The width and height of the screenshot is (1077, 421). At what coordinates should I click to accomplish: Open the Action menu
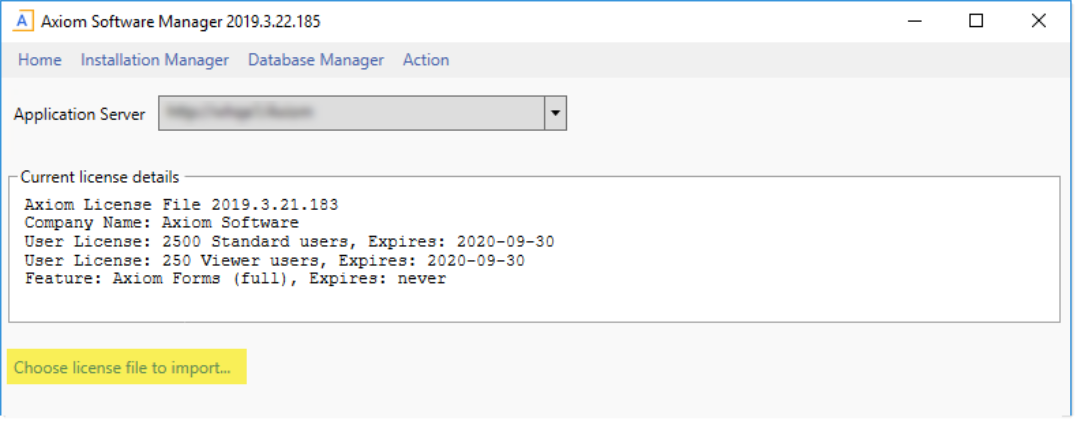(x=426, y=60)
